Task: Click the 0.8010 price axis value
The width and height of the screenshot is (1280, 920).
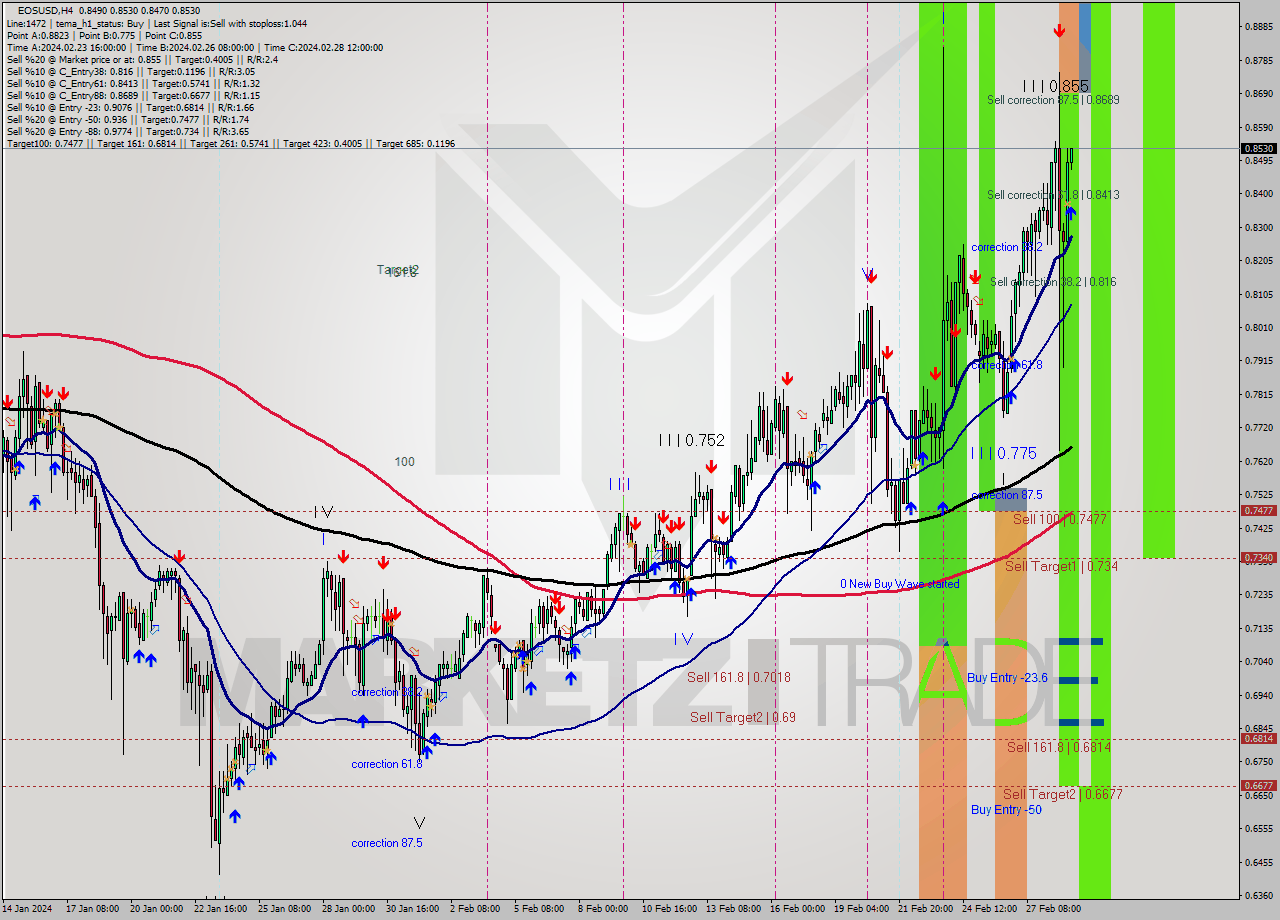Action: point(1258,327)
